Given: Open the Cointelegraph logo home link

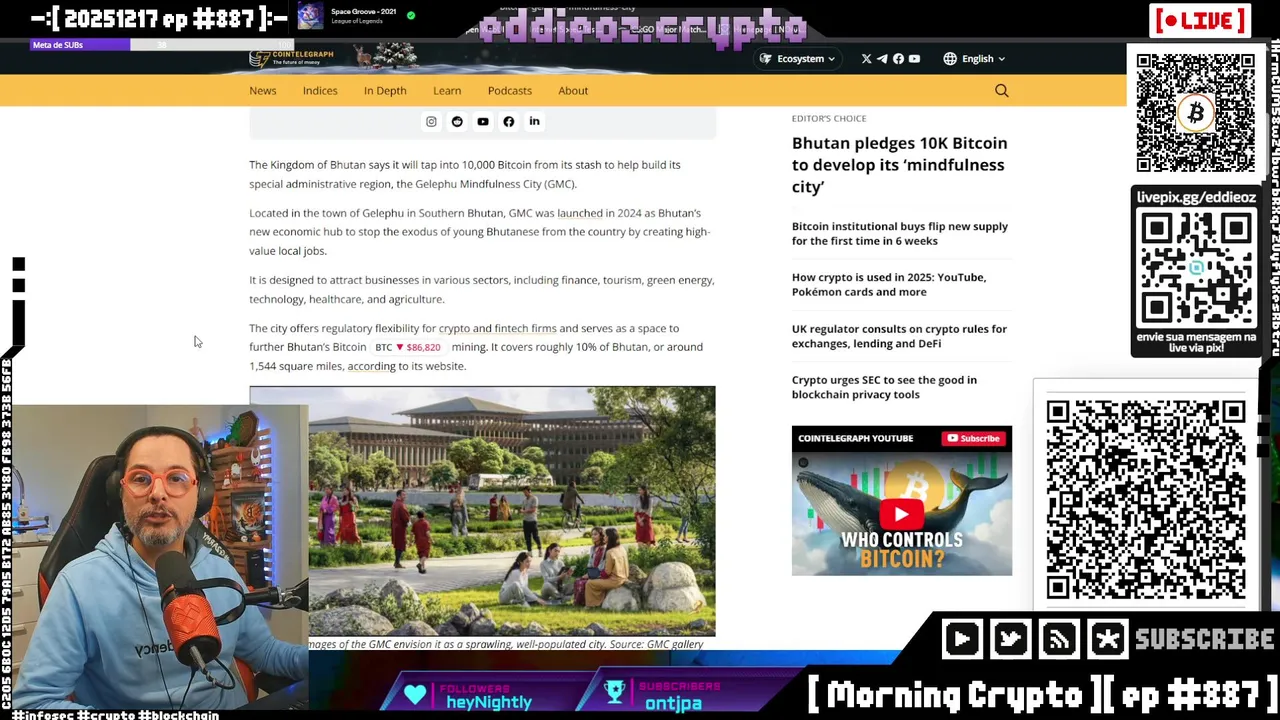Looking at the screenshot, I should point(291,58).
